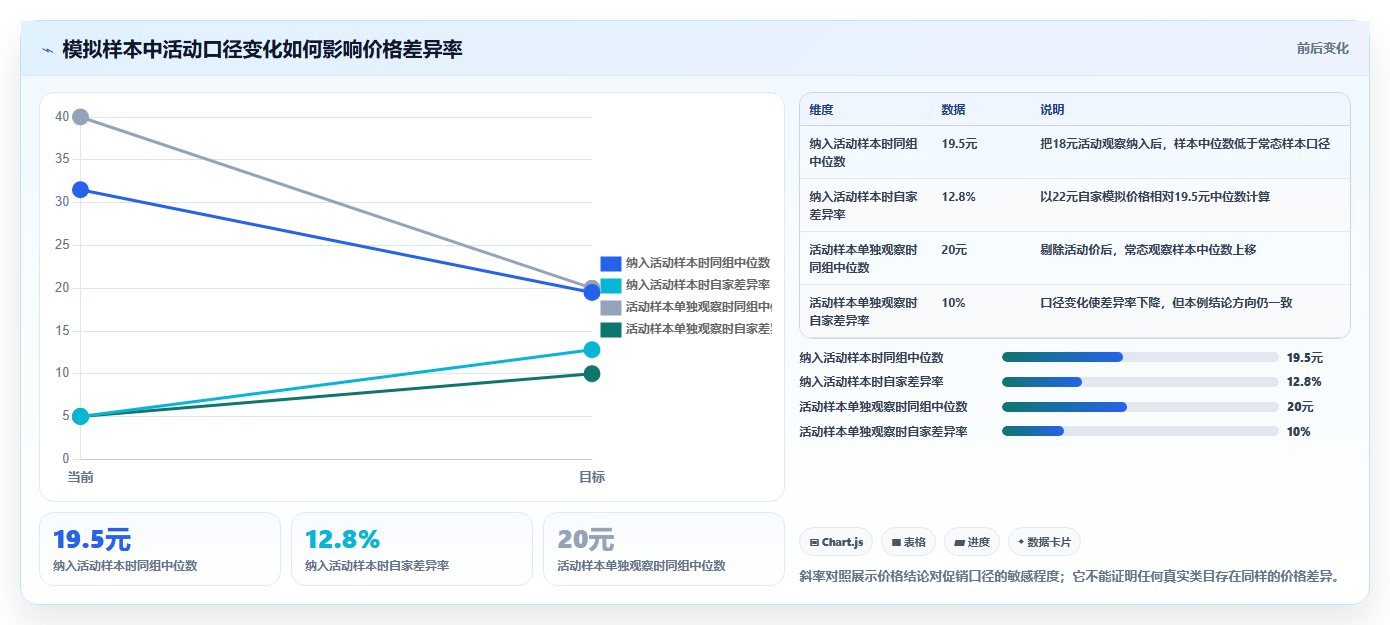Click the 12.8% value beside progress bar

coord(1304,382)
